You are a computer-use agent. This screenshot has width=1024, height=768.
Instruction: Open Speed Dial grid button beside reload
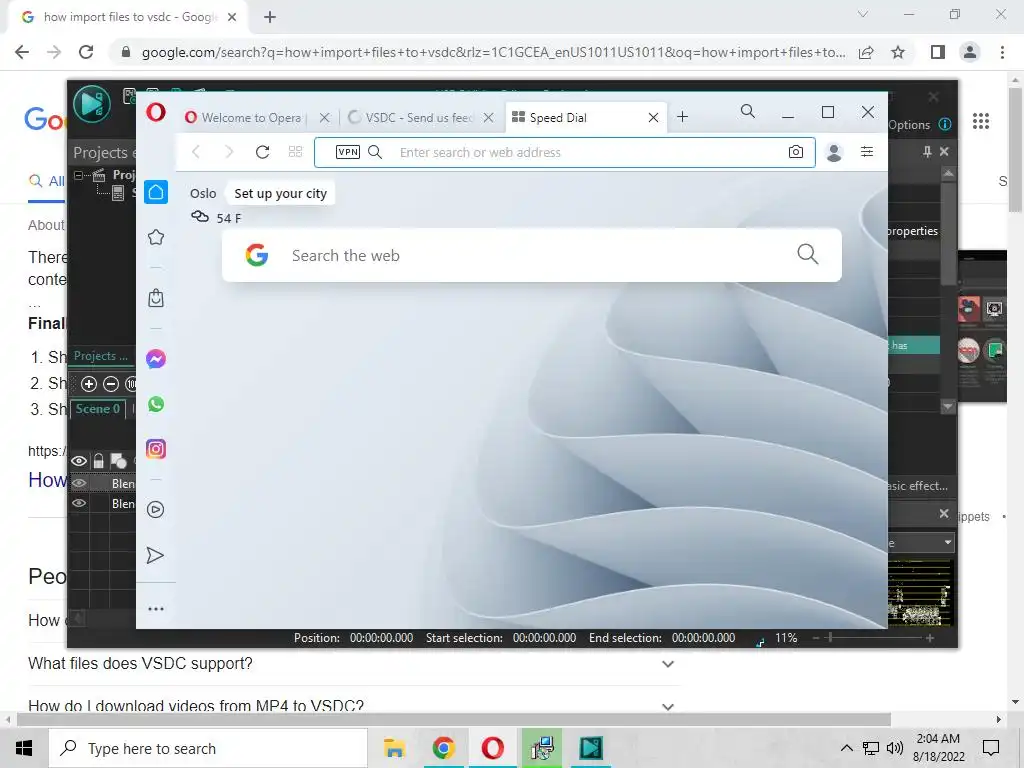click(295, 152)
